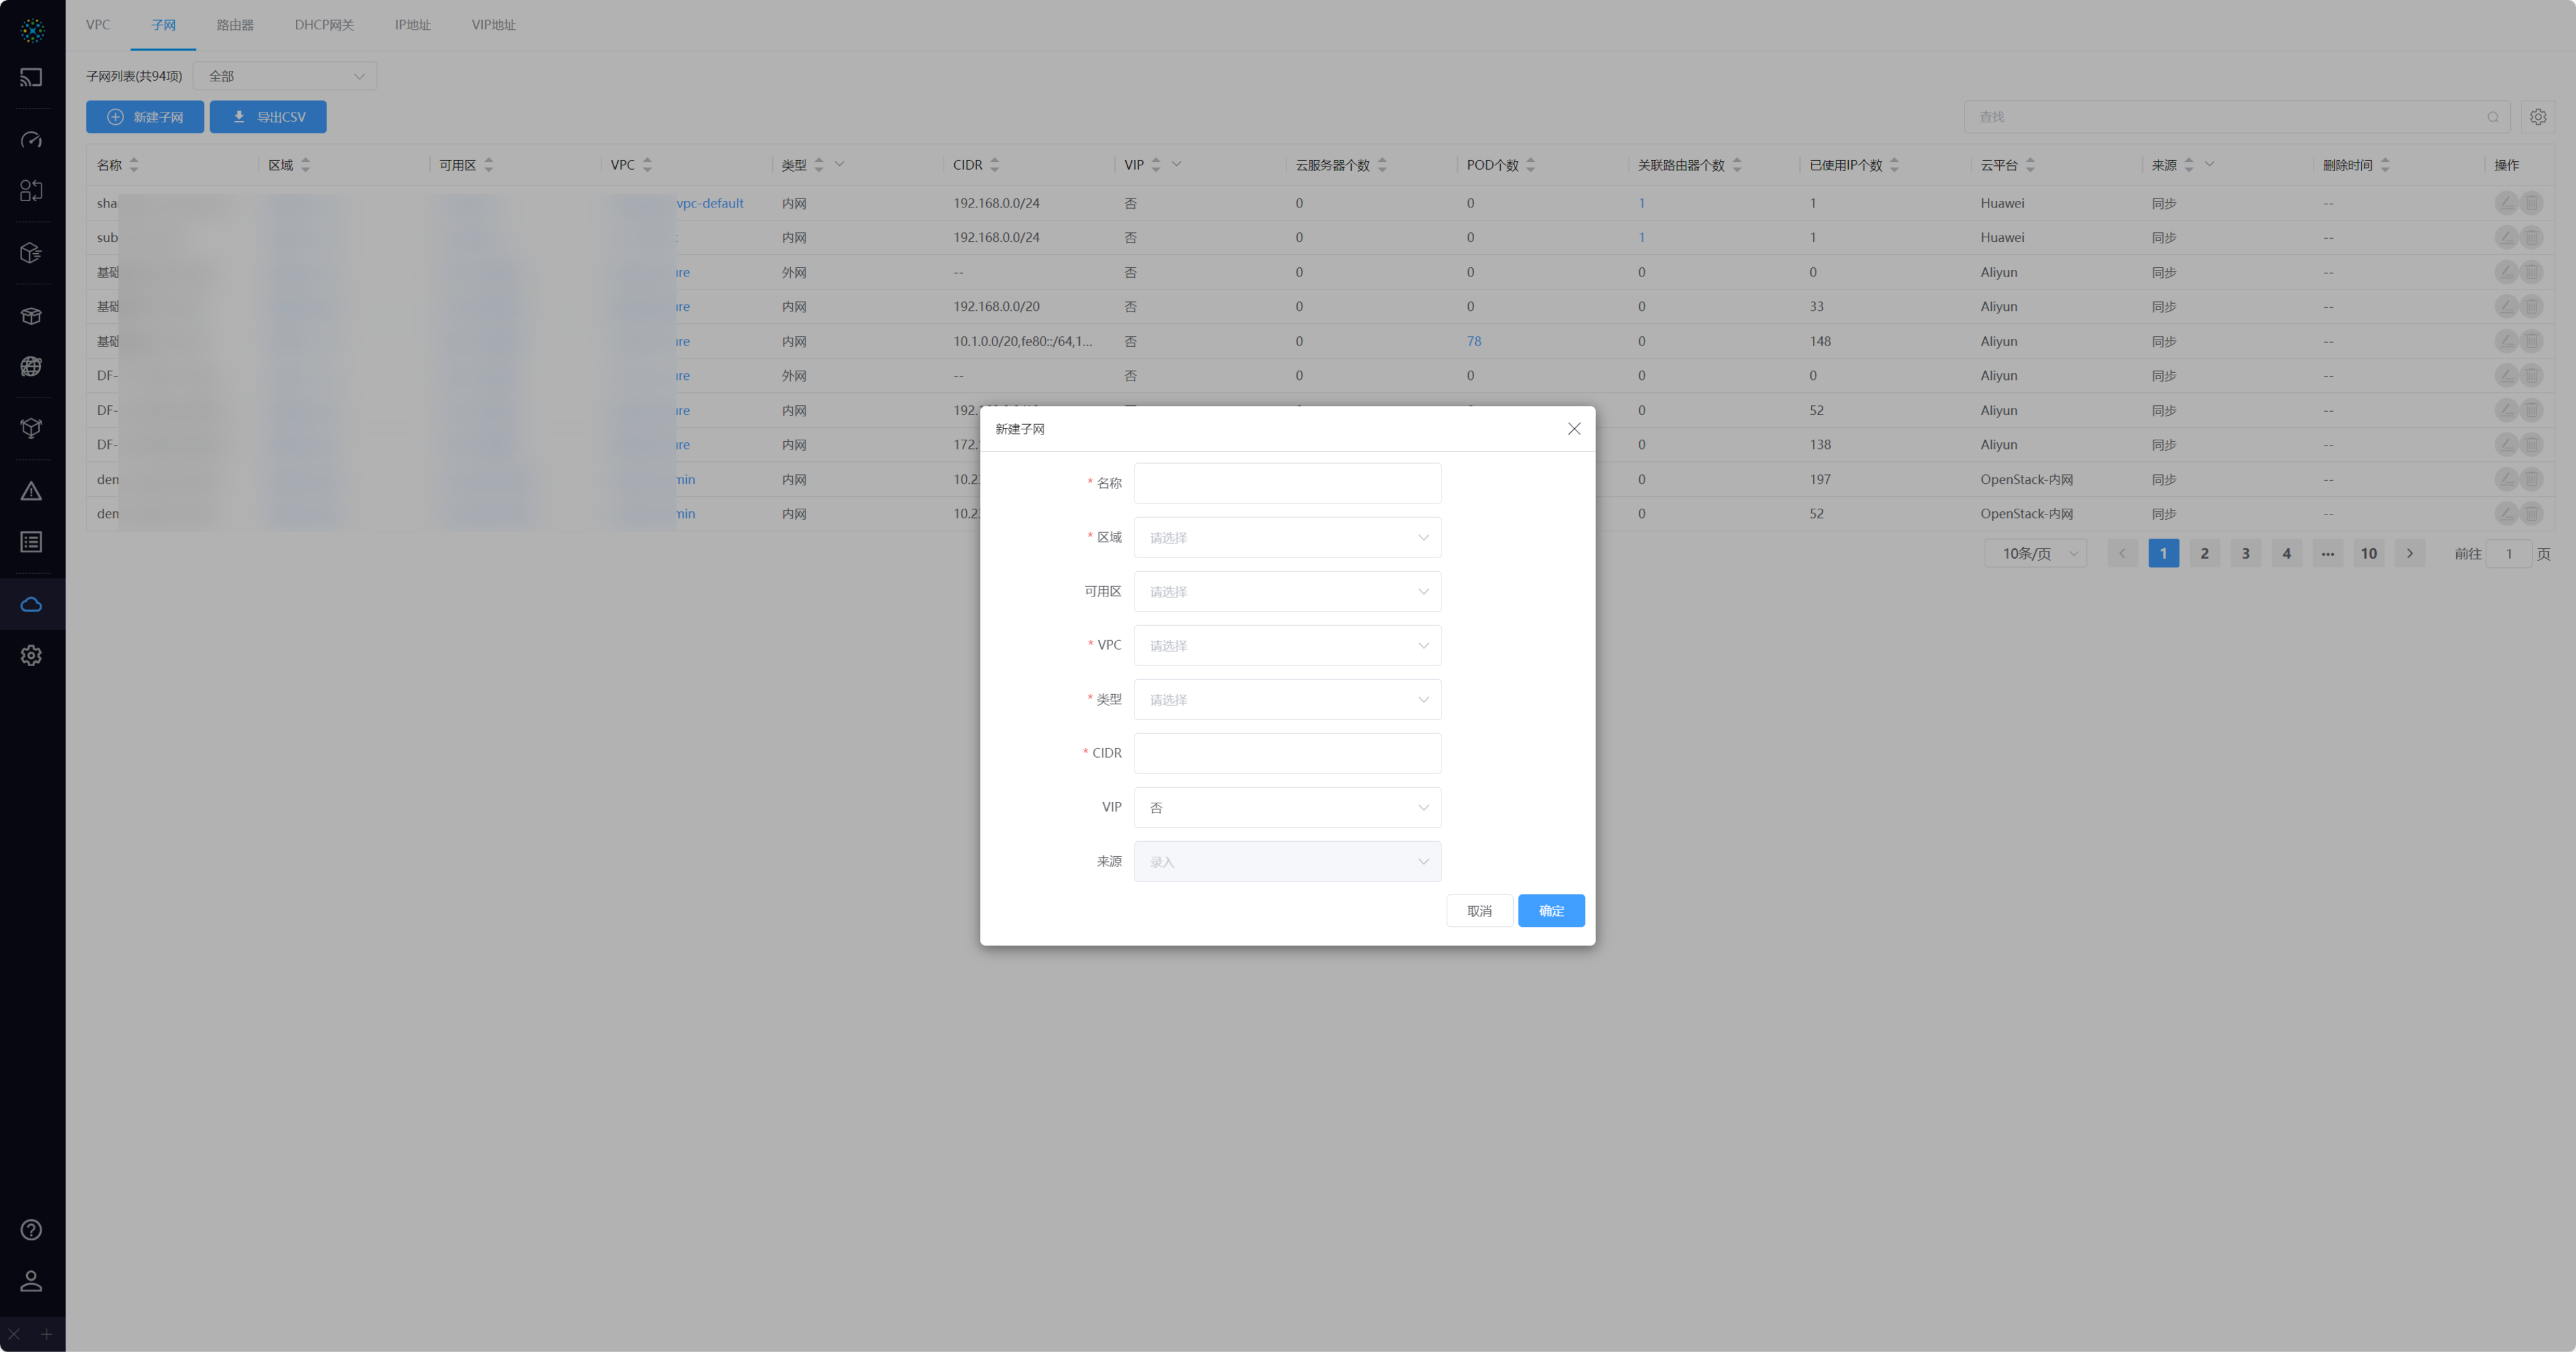The image size is (2576, 1353).
Task: Close the 新建子网 dialog with the X
Action: [x=1574, y=429]
